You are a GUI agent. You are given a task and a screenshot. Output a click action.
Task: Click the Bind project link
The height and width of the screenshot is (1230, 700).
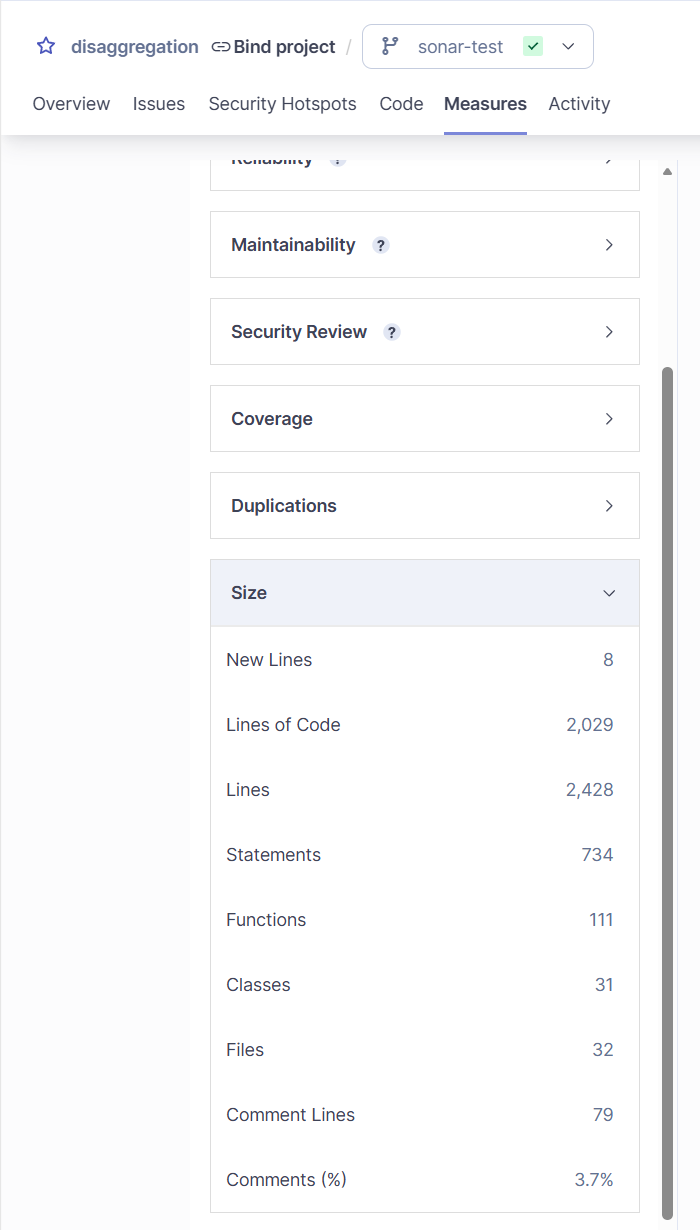tap(284, 47)
